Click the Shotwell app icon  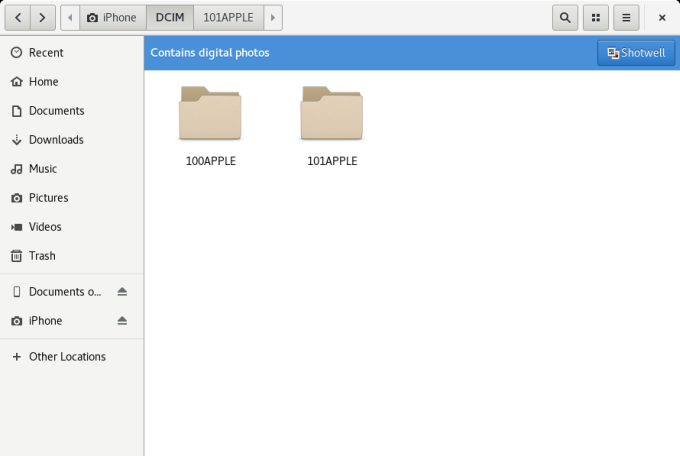point(613,53)
